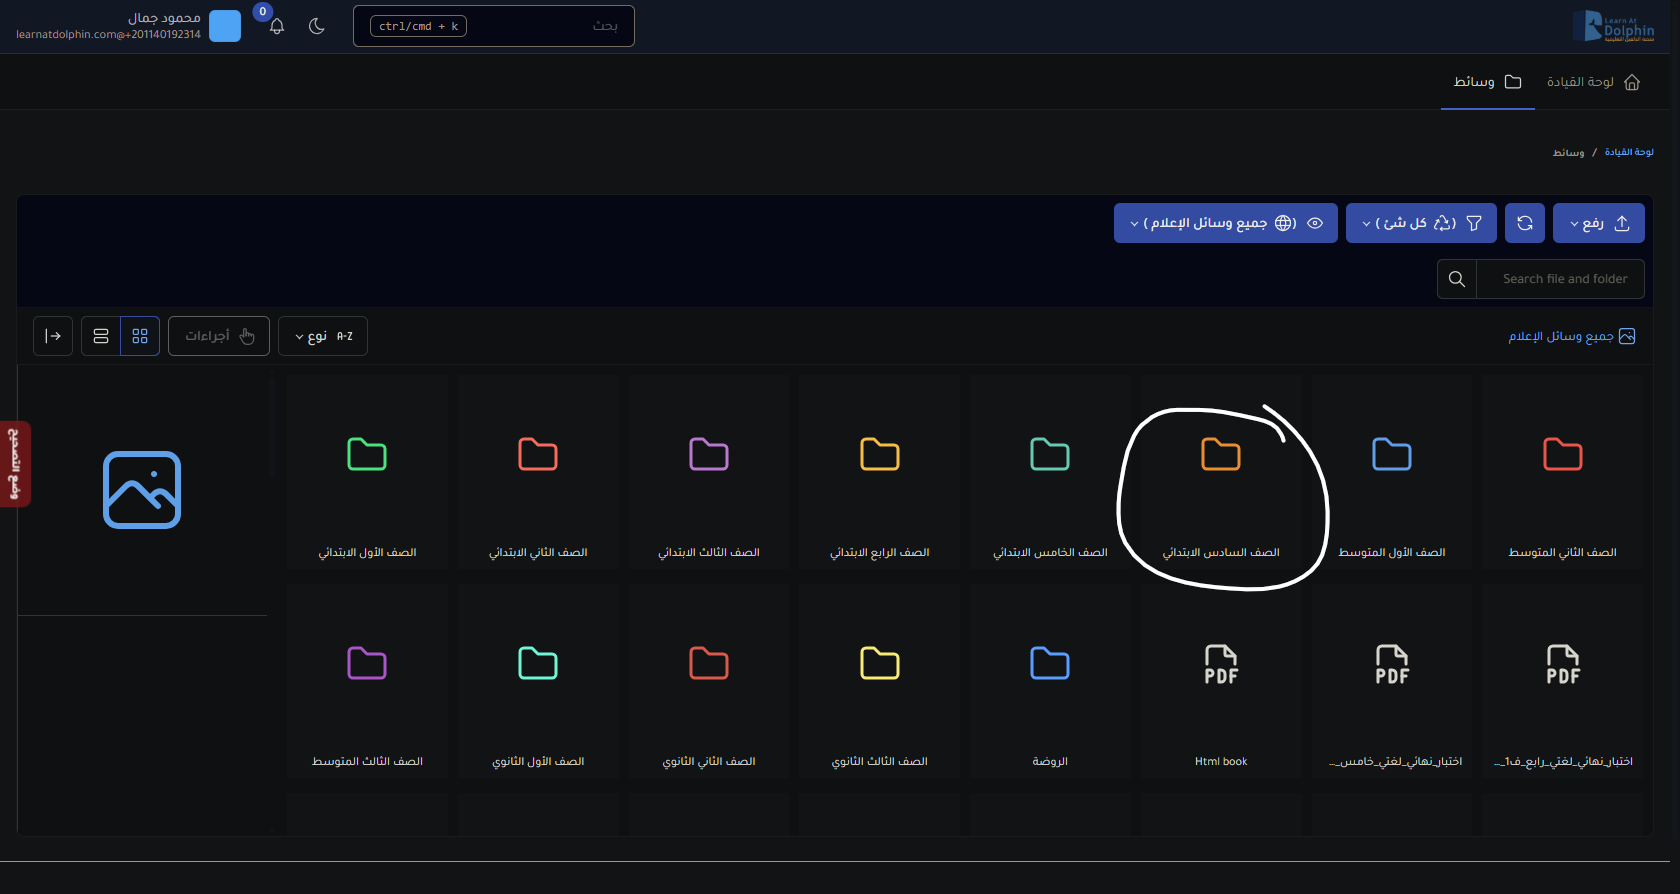Click the notification bell icon
The height and width of the screenshot is (894, 1680).
tap(277, 27)
